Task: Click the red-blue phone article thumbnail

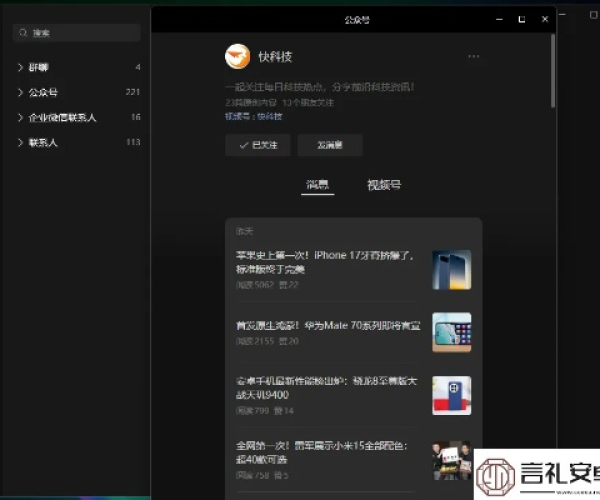Action: click(452, 395)
